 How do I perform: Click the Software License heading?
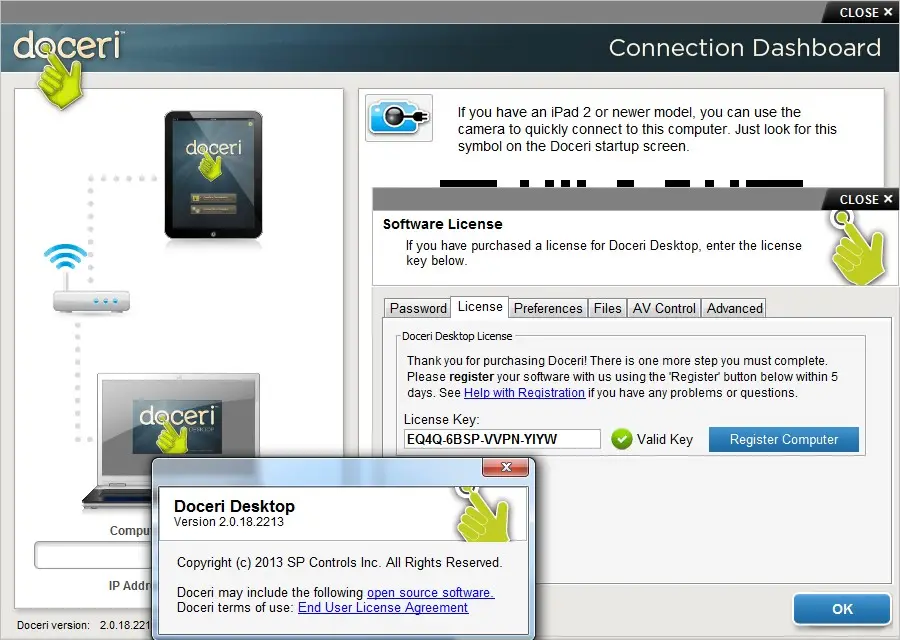pyautogui.click(x=443, y=224)
